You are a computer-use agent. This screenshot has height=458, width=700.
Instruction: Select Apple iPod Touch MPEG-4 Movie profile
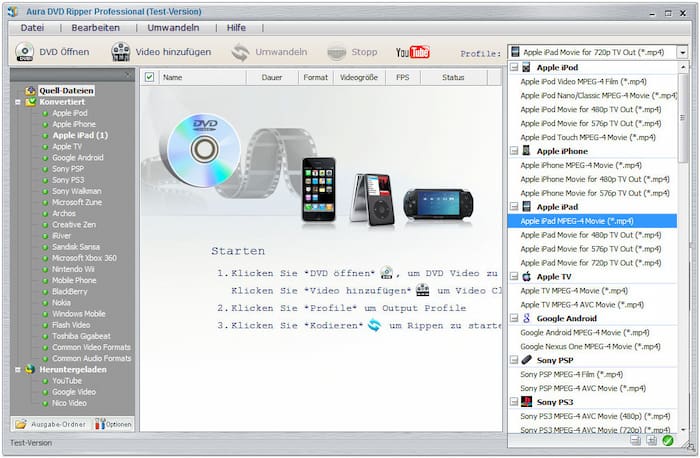(588, 137)
